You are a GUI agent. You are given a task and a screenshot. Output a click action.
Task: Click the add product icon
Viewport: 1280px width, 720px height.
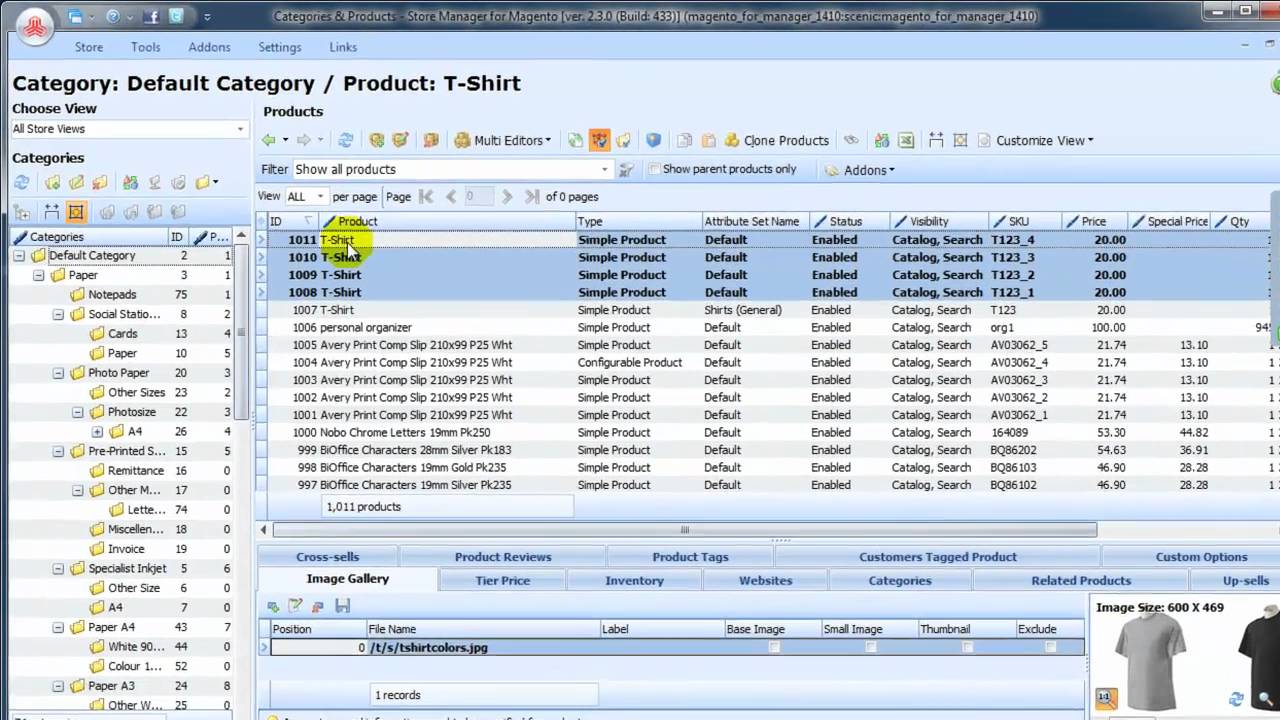click(377, 141)
